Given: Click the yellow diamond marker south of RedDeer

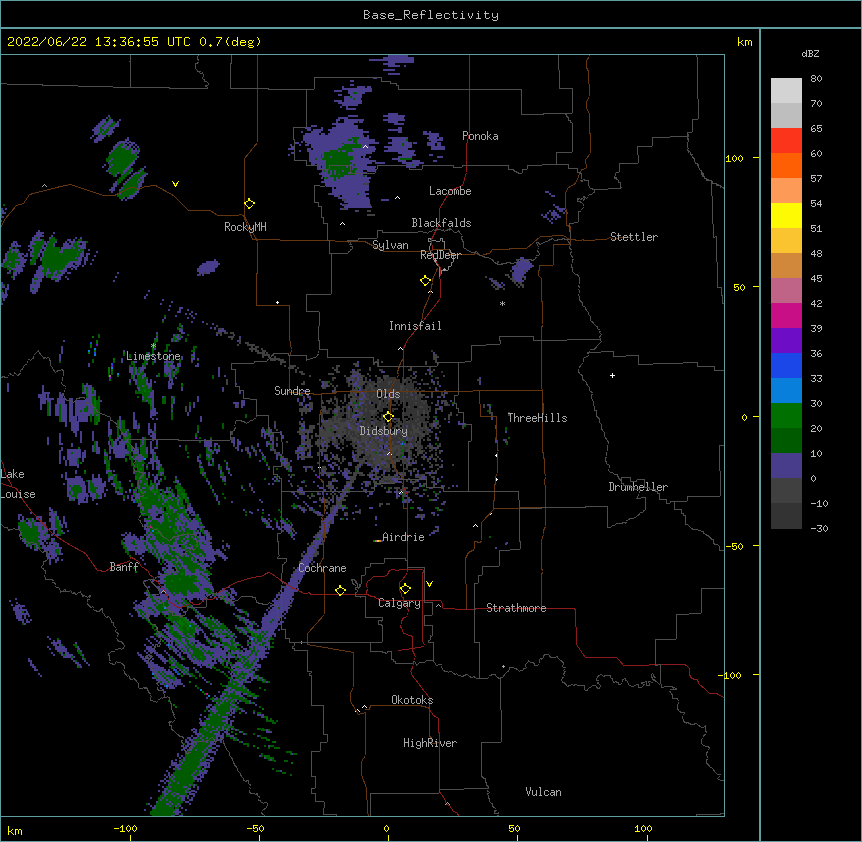Looking at the screenshot, I should click(426, 281).
